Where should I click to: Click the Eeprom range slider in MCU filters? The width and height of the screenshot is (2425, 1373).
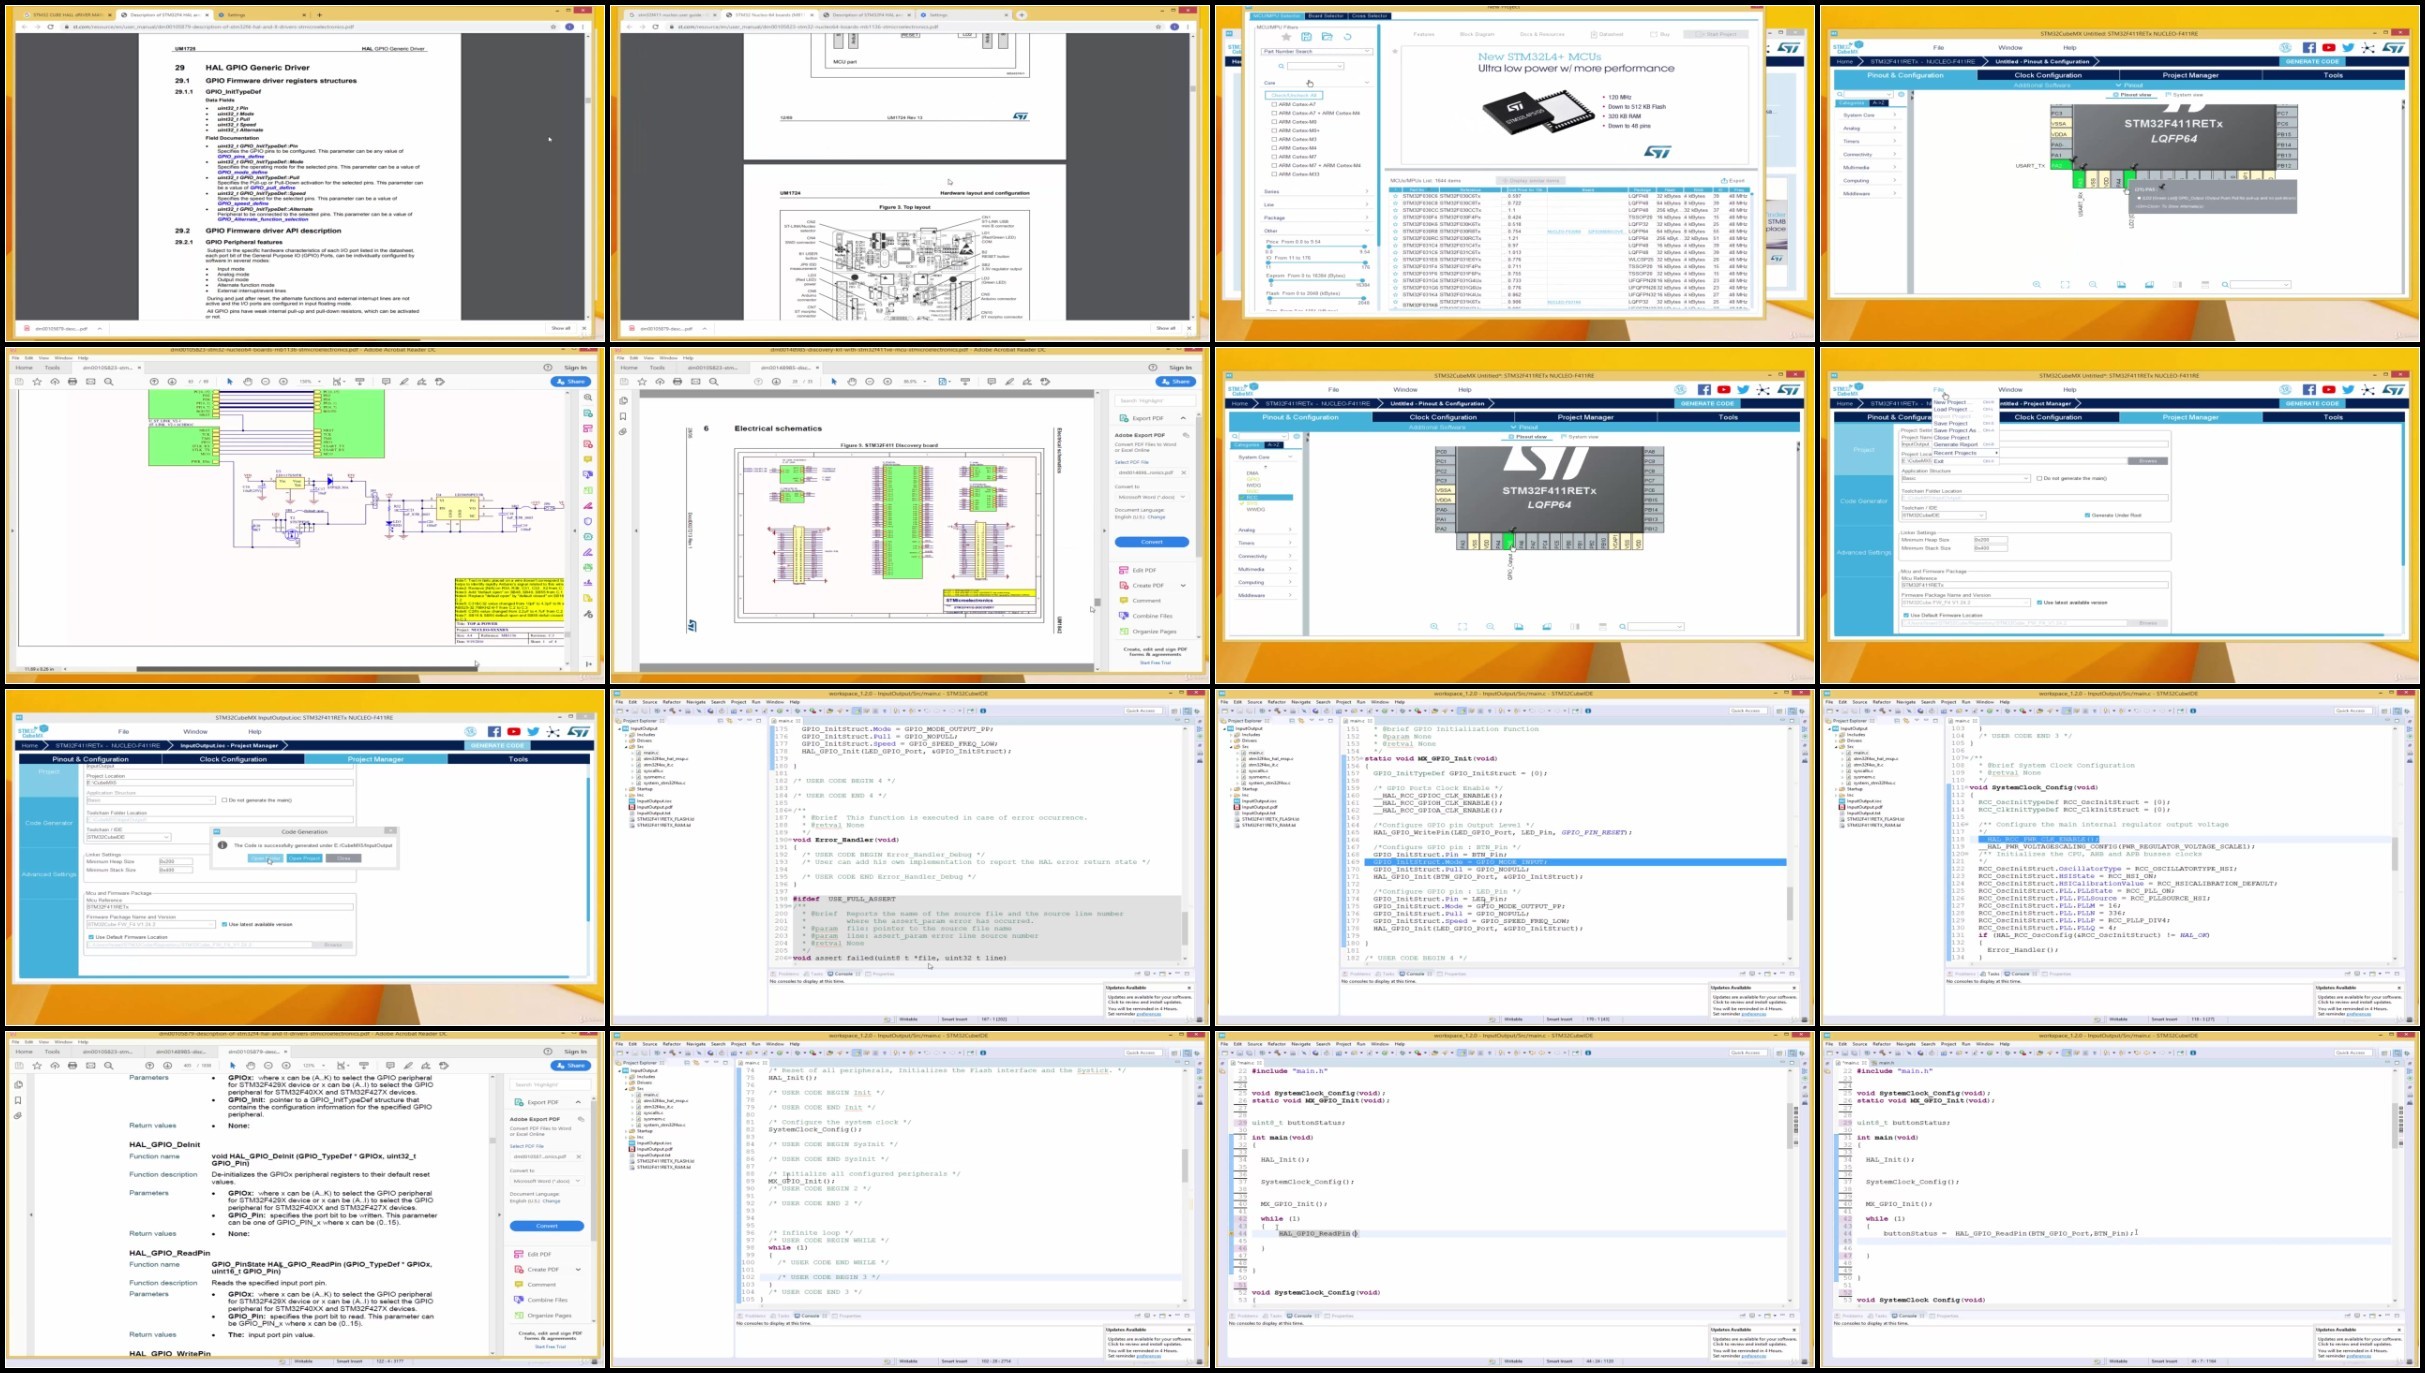point(1318,280)
